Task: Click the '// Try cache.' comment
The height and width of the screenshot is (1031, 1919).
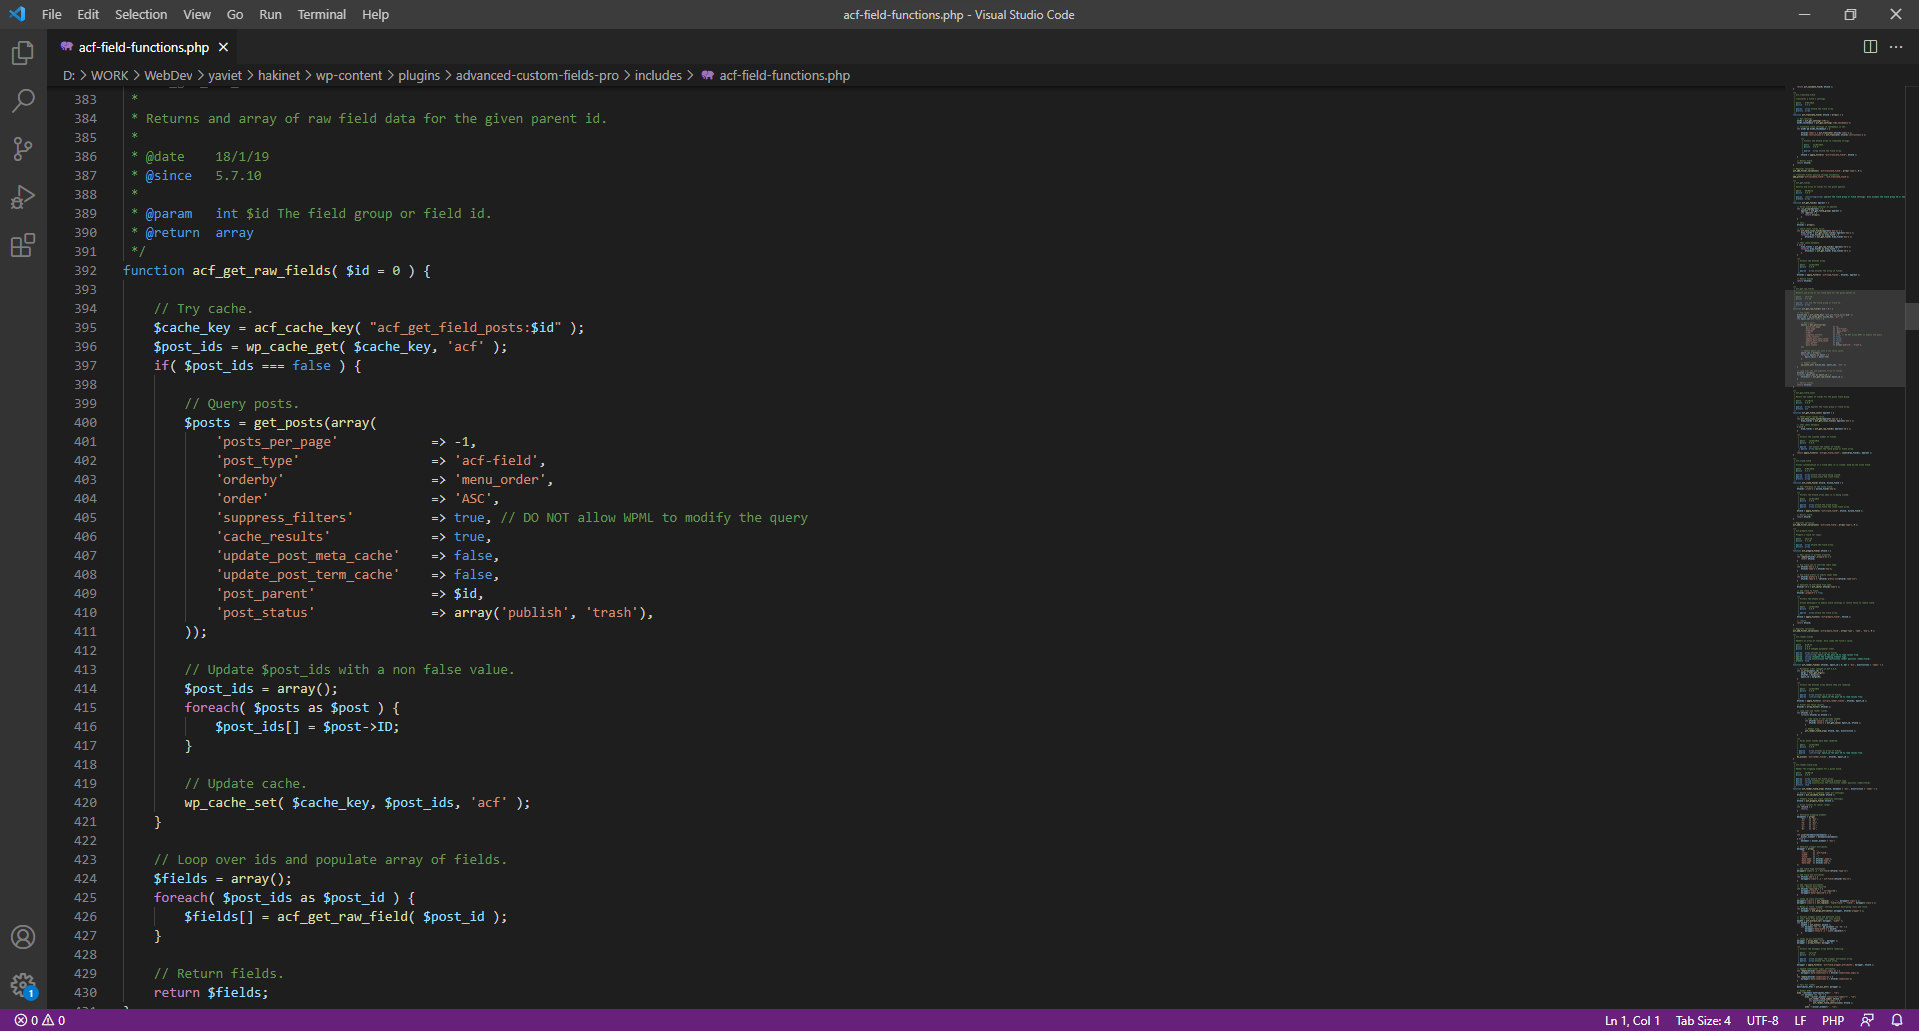Action: tap(203, 309)
